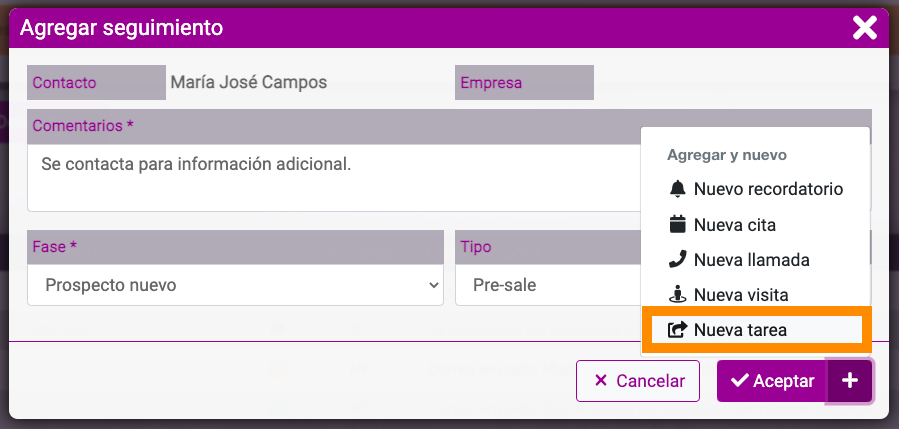Focus the Comentarios text area
The width and height of the screenshot is (899, 429).
[334, 178]
